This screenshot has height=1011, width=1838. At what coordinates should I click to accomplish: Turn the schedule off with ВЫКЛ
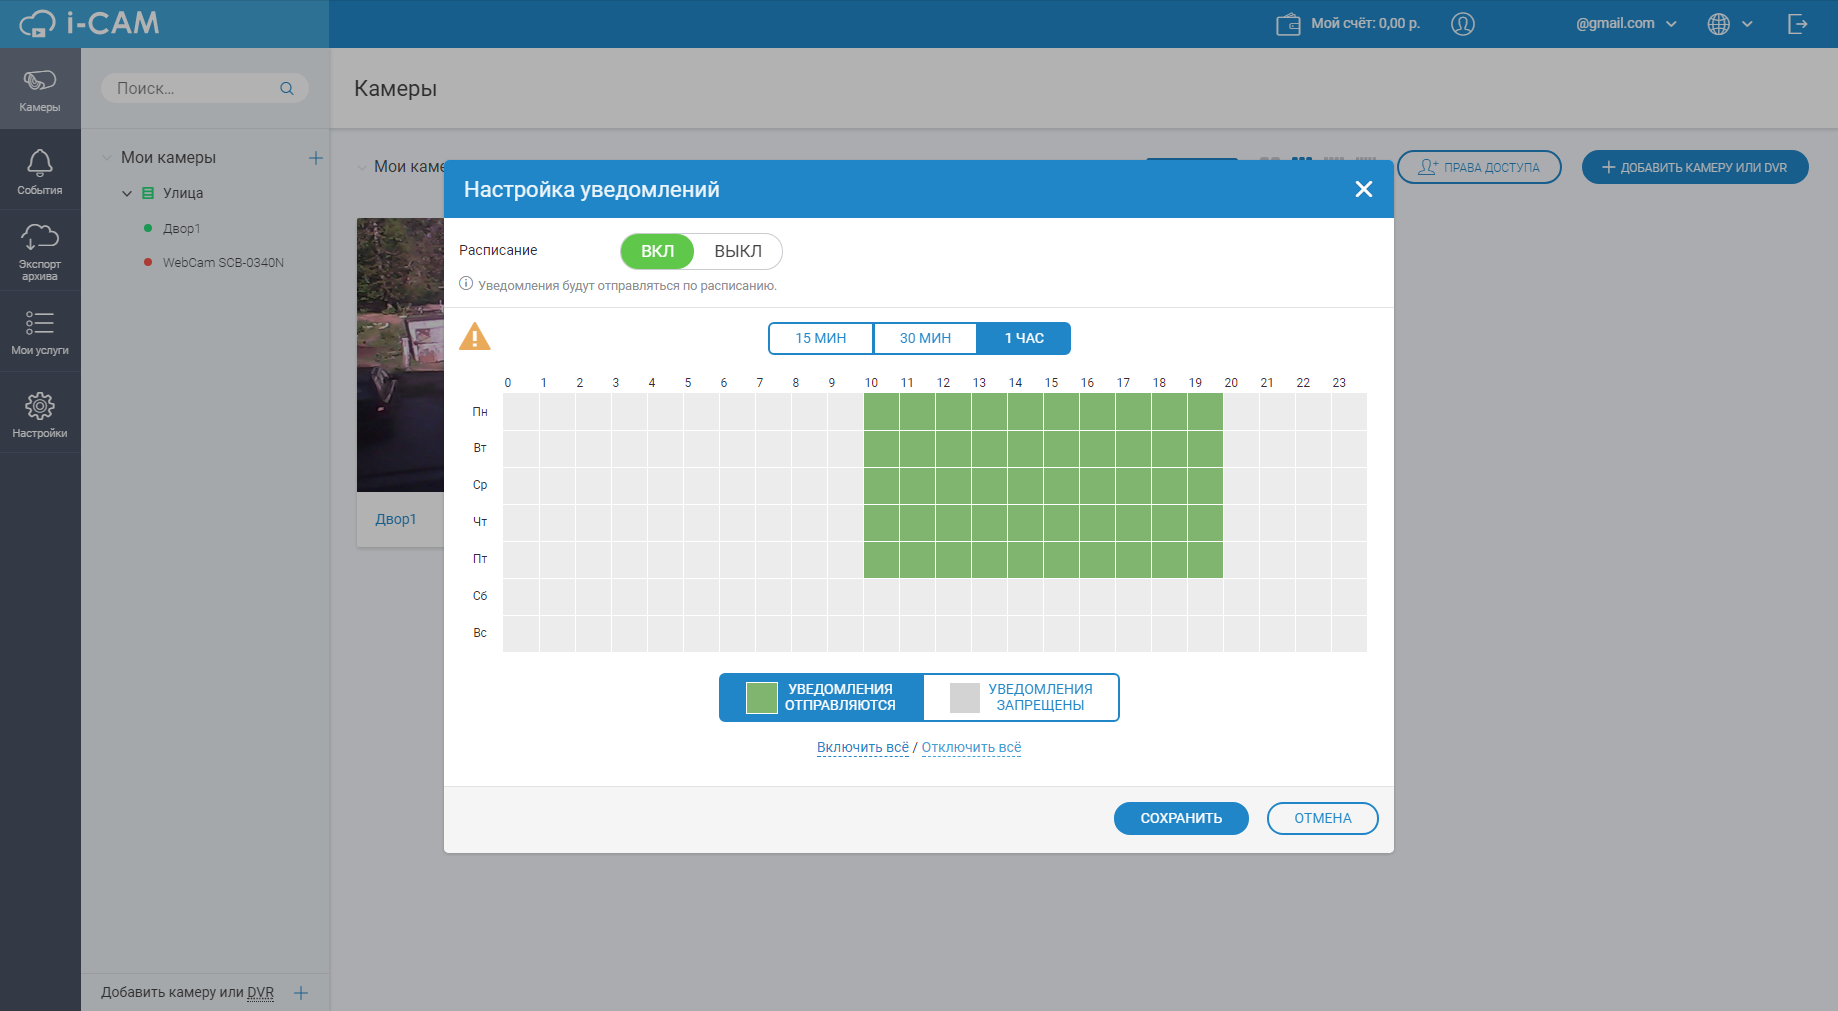pos(738,251)
